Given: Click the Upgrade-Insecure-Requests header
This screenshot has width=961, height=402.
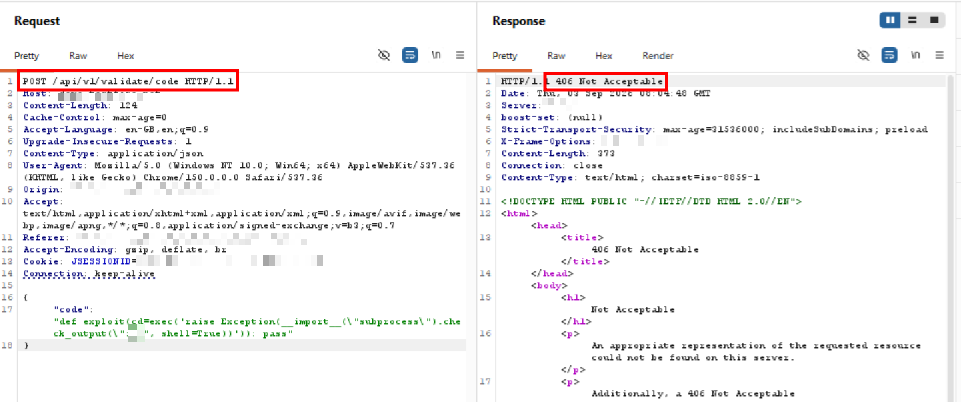Looking at the screenshot, I should pos(107,141).
